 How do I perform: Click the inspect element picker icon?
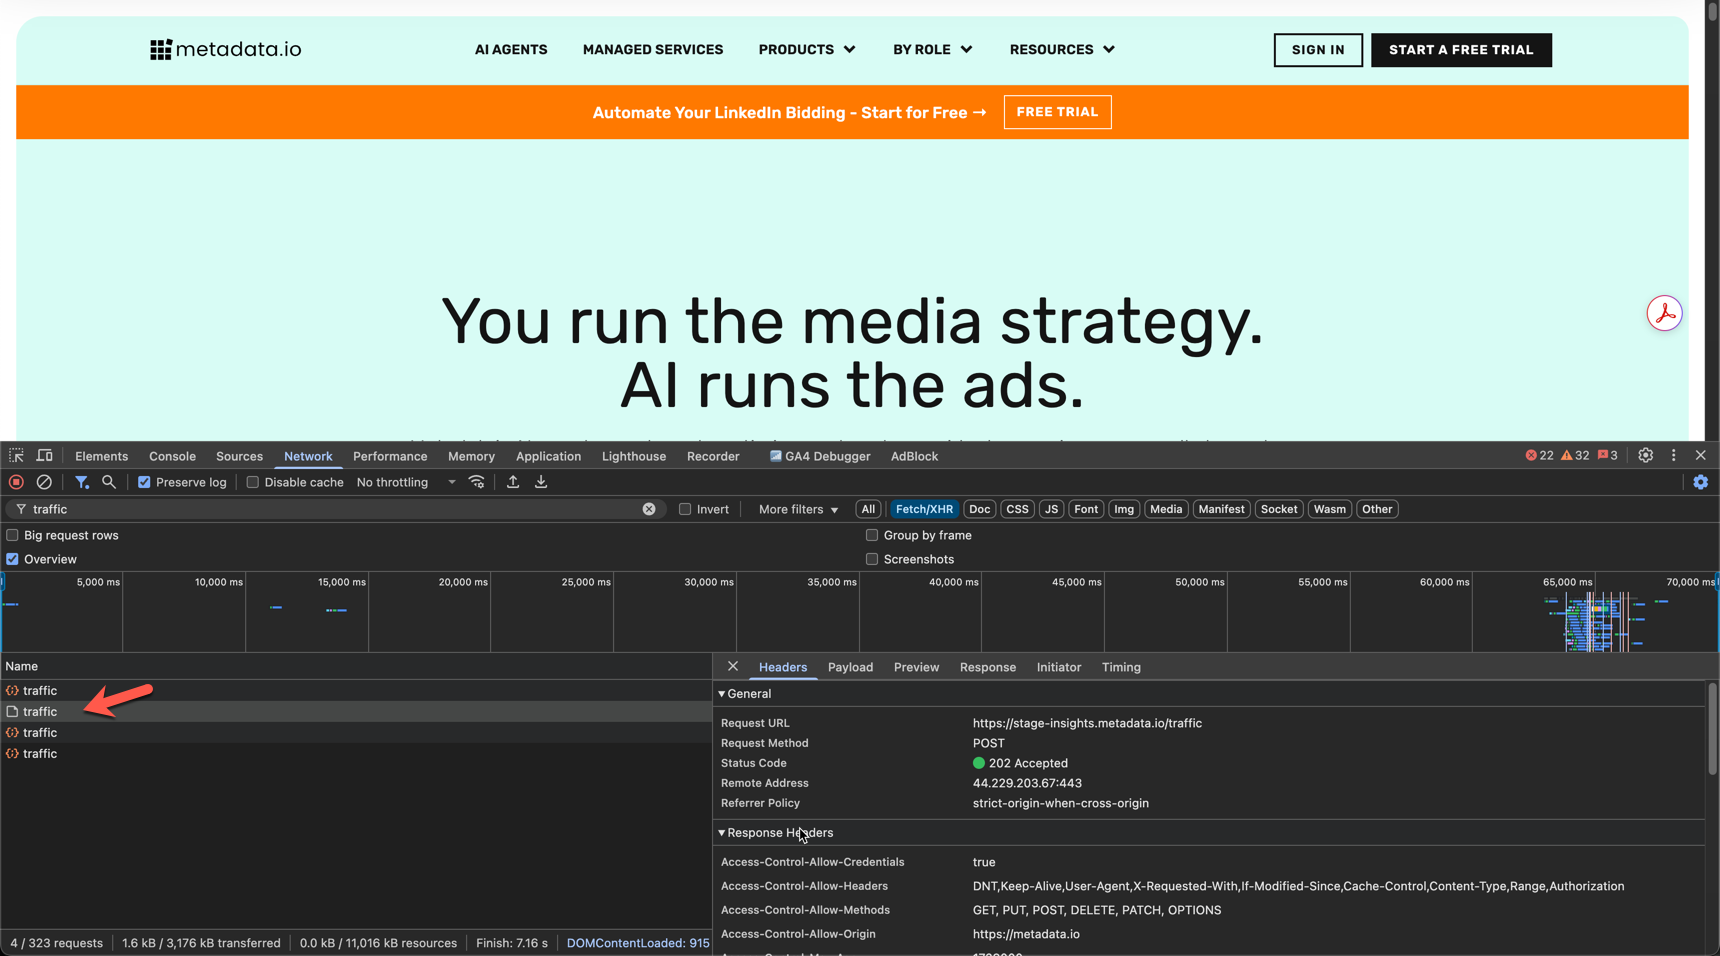pyautogui.click(x=16, y=456)
